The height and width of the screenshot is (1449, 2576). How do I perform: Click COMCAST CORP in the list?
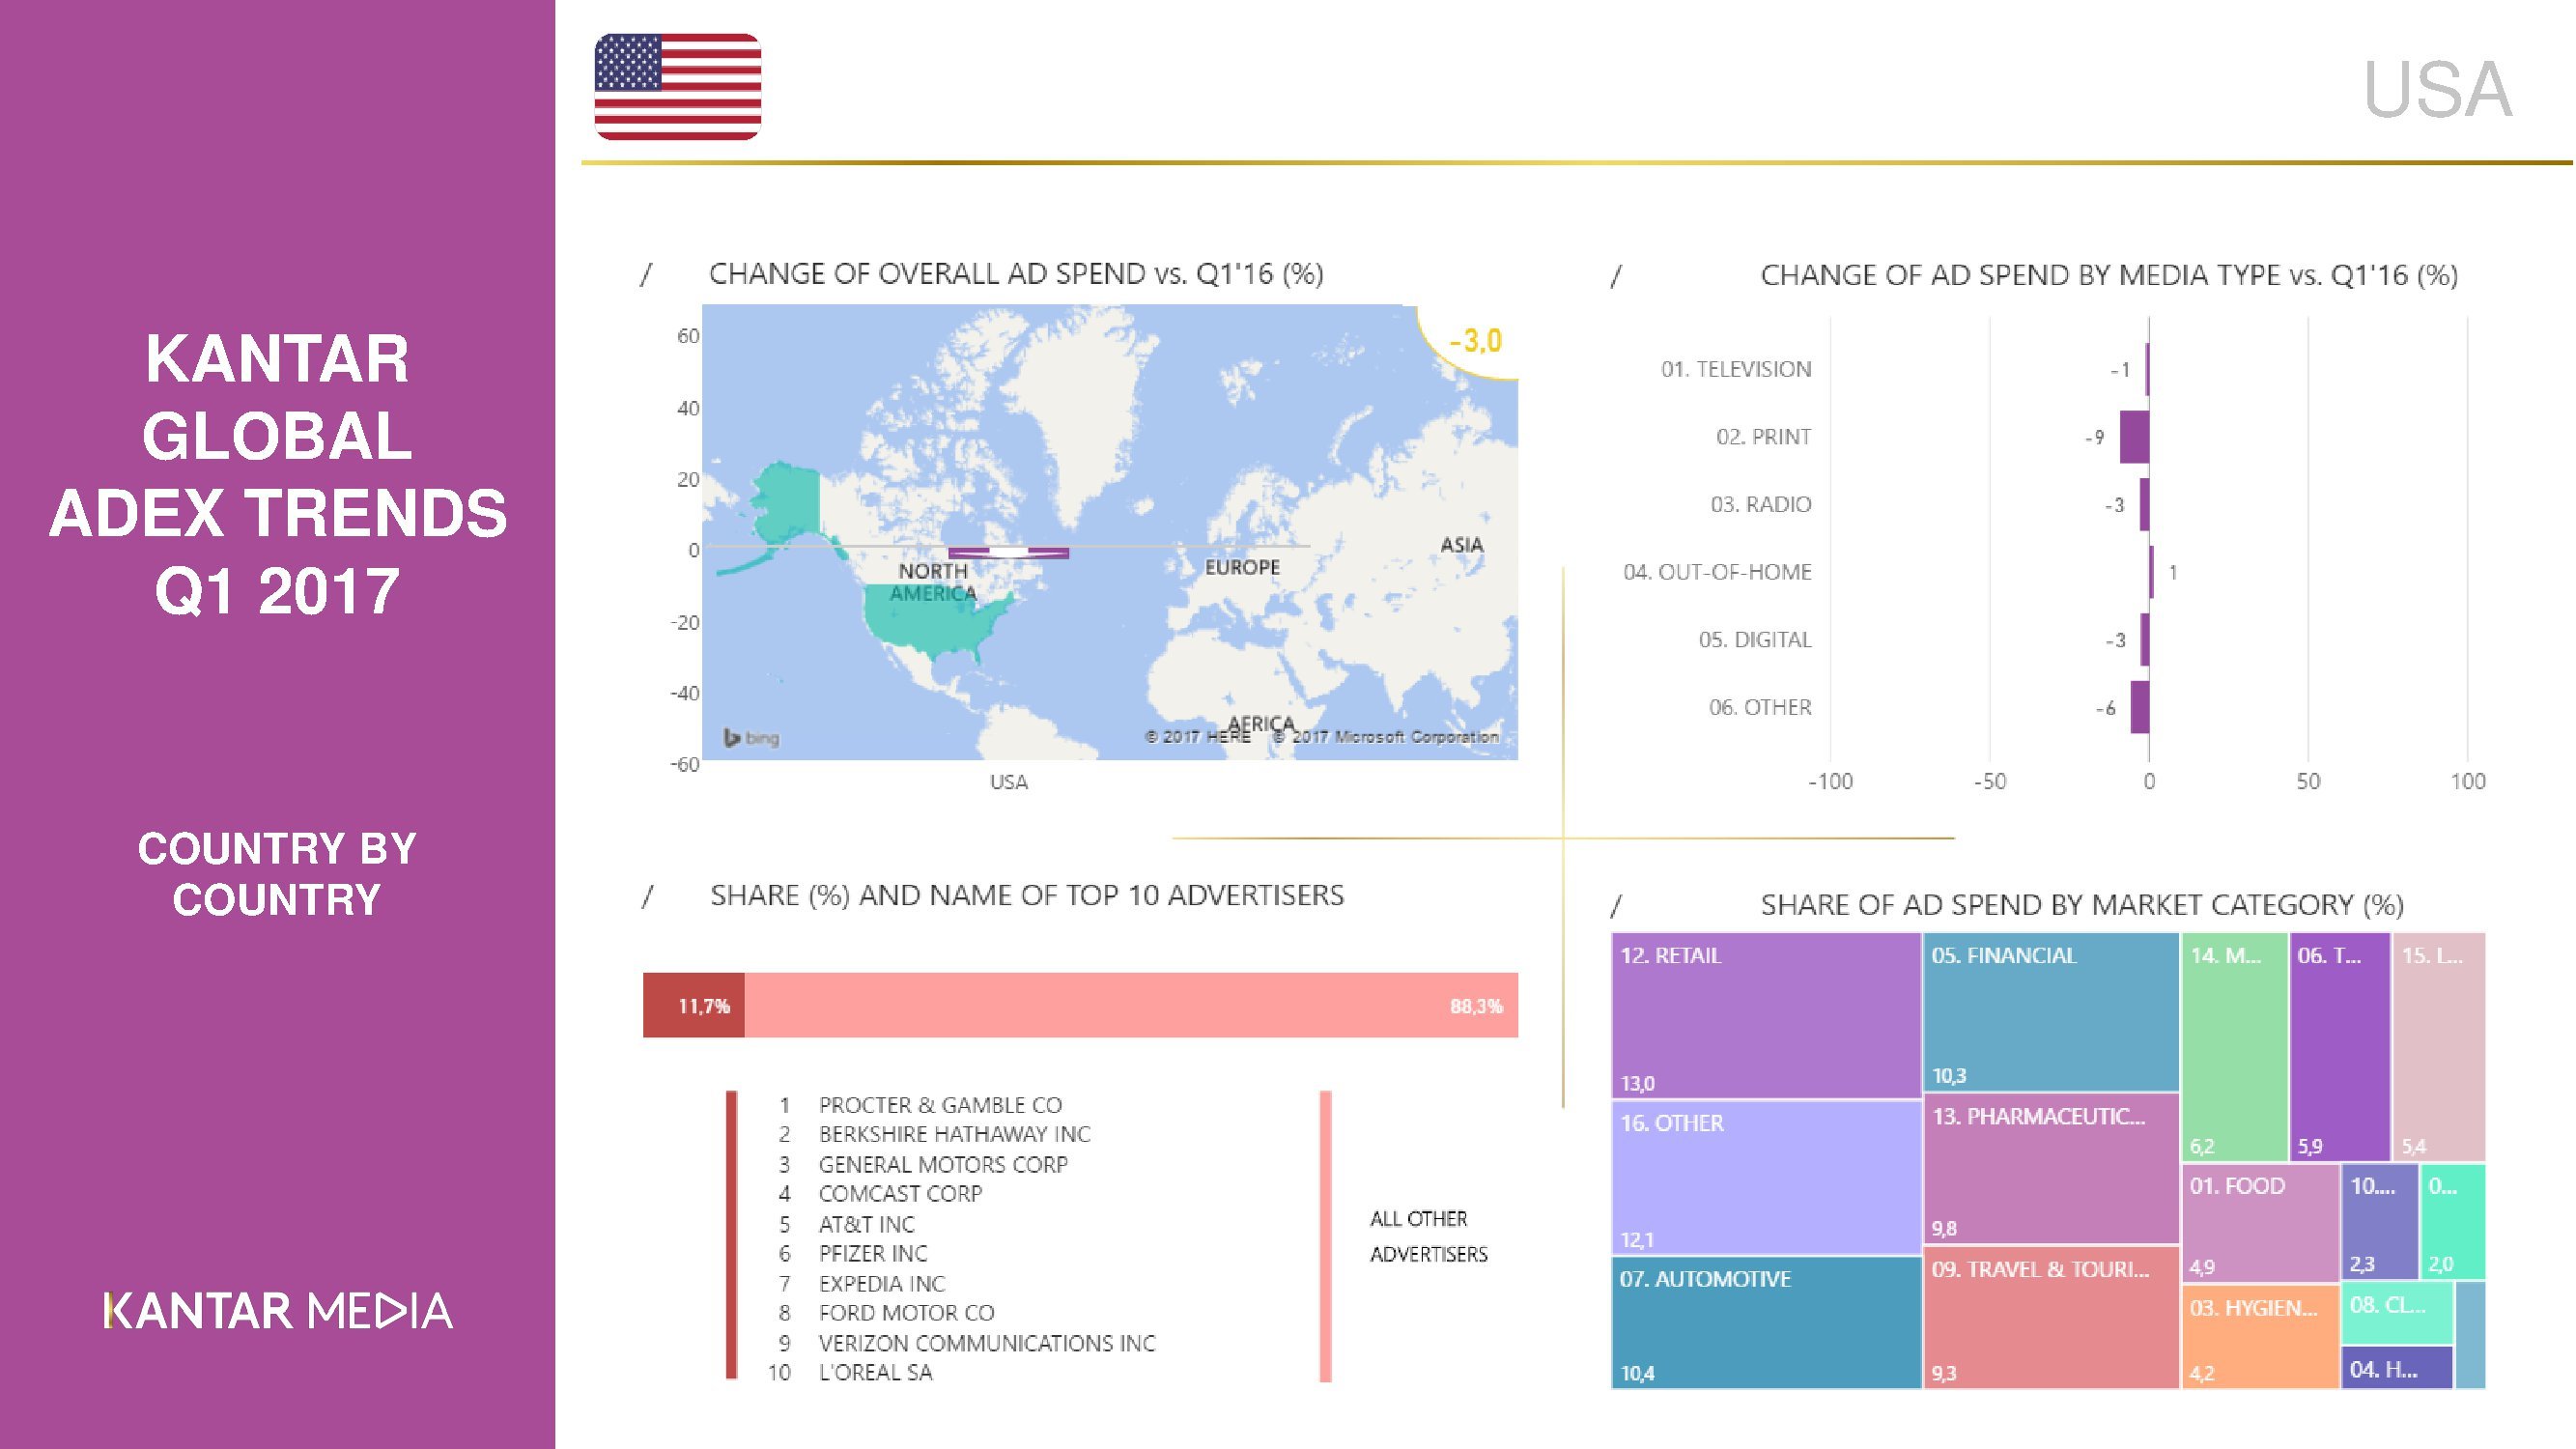point(900,1194)
